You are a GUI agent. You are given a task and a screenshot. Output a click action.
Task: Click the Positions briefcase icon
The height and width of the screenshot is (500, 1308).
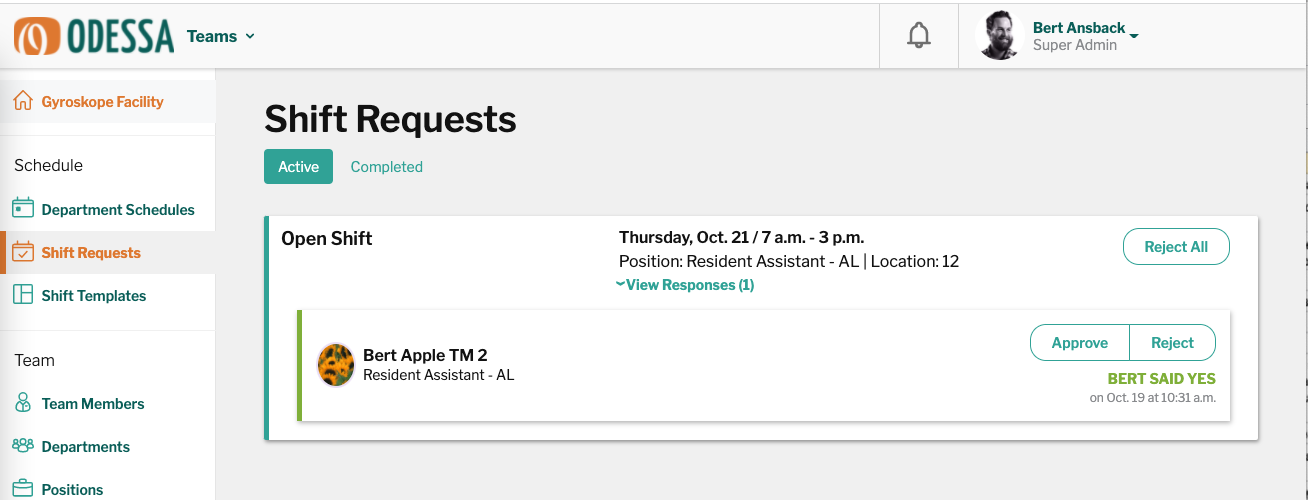[x=23, y=489]
